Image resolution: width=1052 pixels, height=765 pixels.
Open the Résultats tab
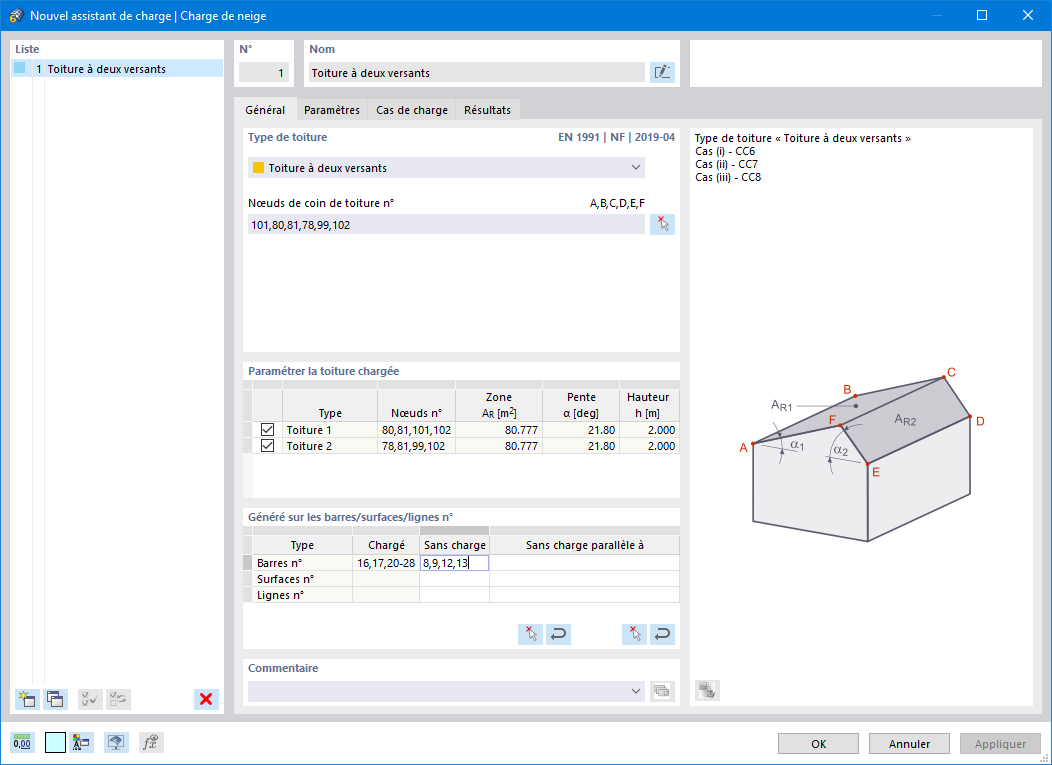coord(487,110)
